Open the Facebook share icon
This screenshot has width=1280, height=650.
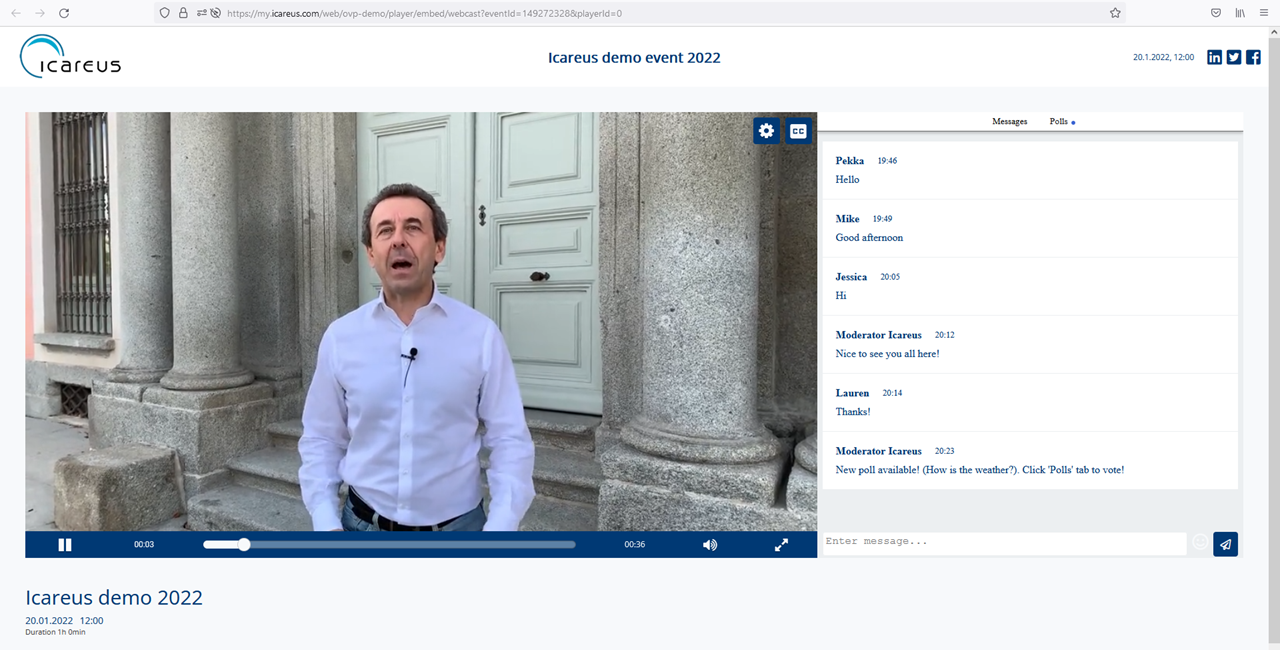click(x=1253, y=57)
